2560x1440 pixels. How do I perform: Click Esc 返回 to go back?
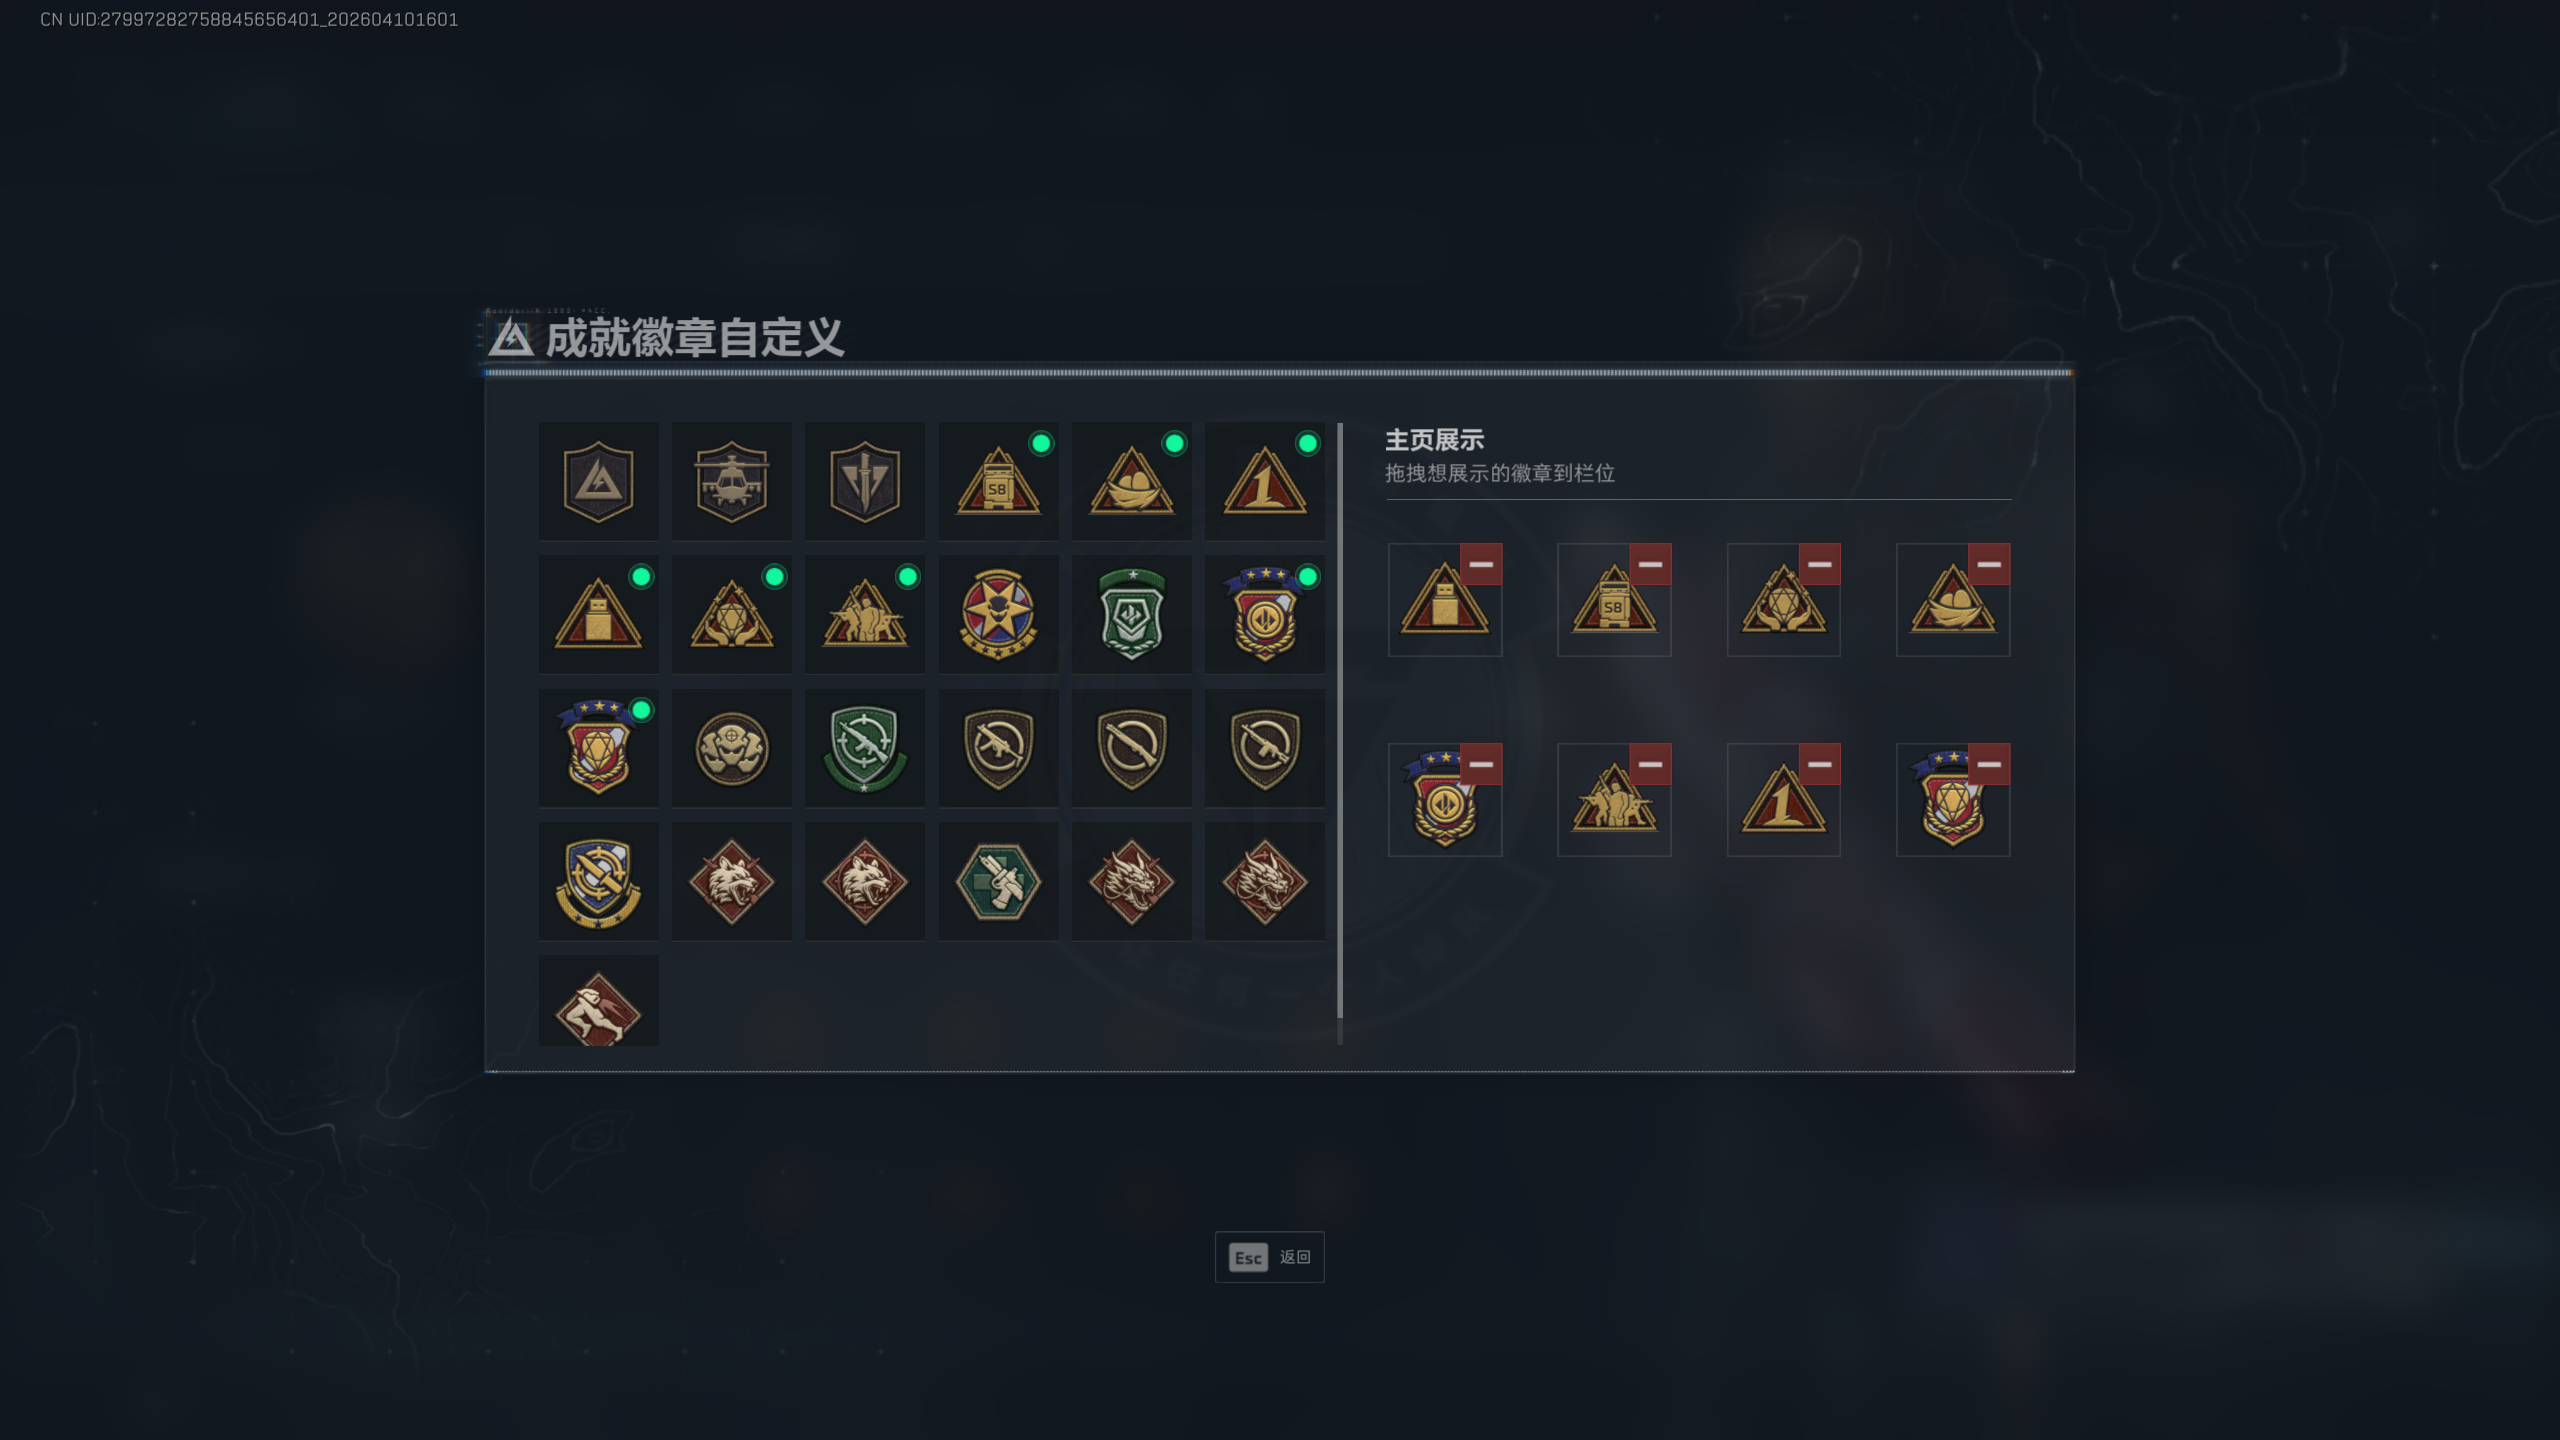click(1269, 1257)
